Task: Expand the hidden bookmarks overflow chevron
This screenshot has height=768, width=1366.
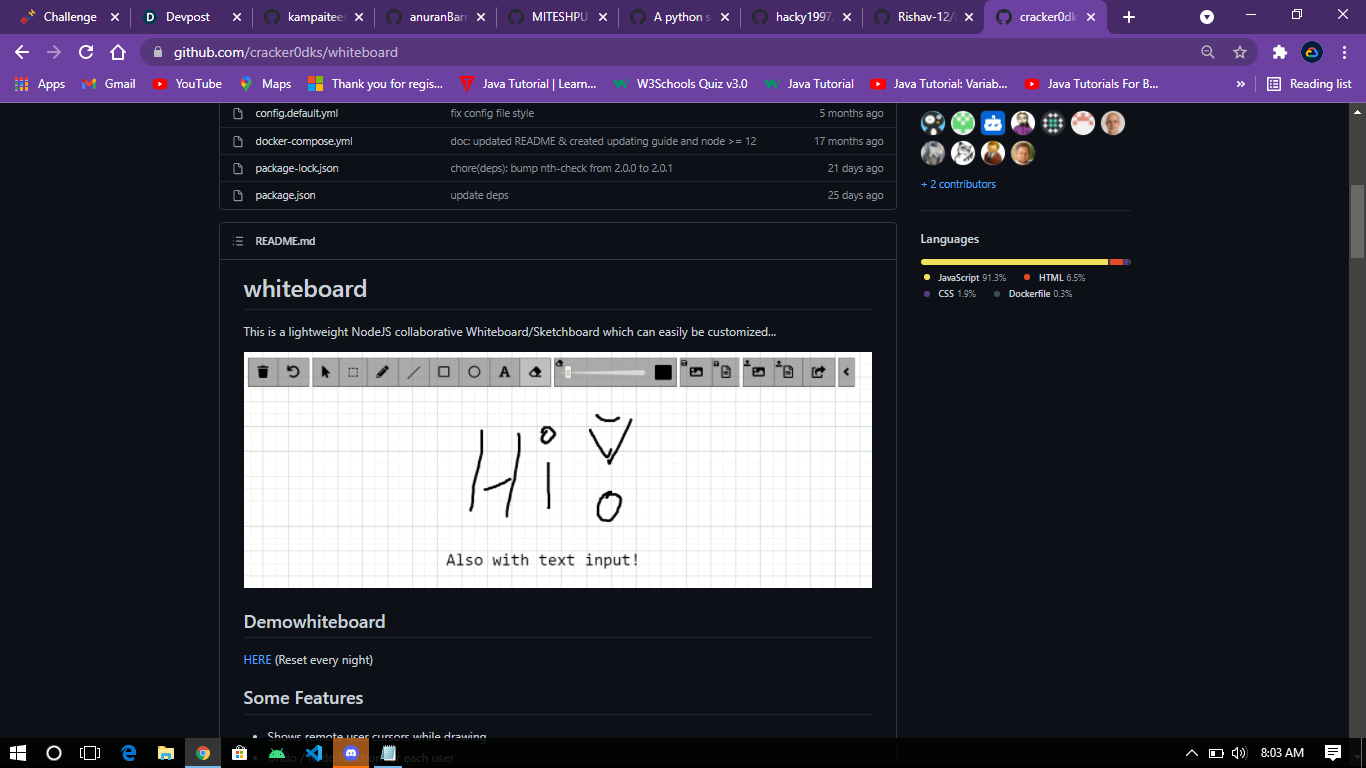Action: pos(1241,84)
